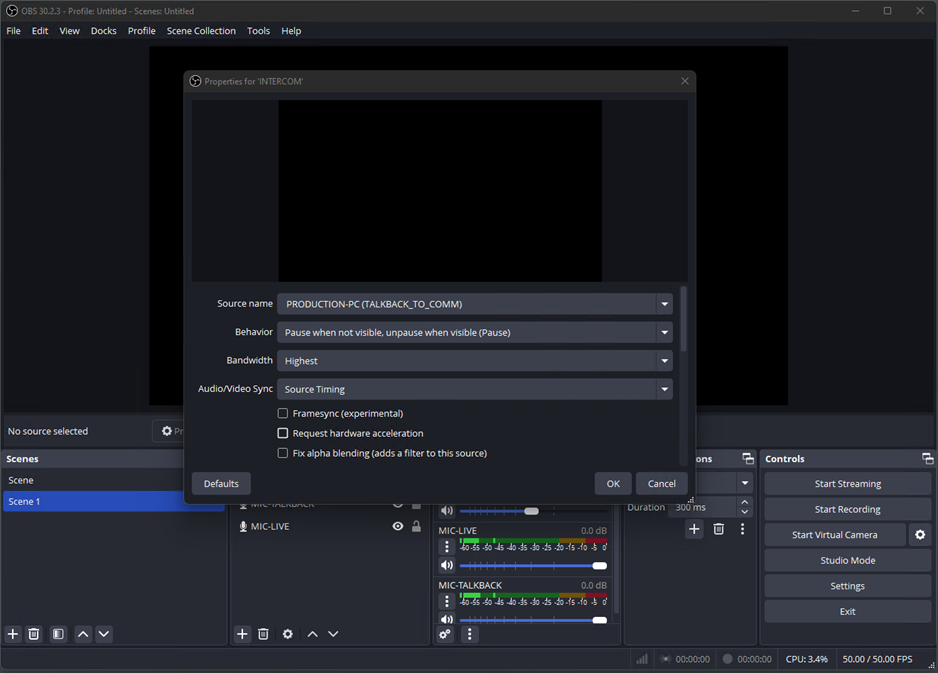The width and height of the screenshot is (938, 673).
Task: Open the Bandwidth dropdown
Action: point(664,361)
